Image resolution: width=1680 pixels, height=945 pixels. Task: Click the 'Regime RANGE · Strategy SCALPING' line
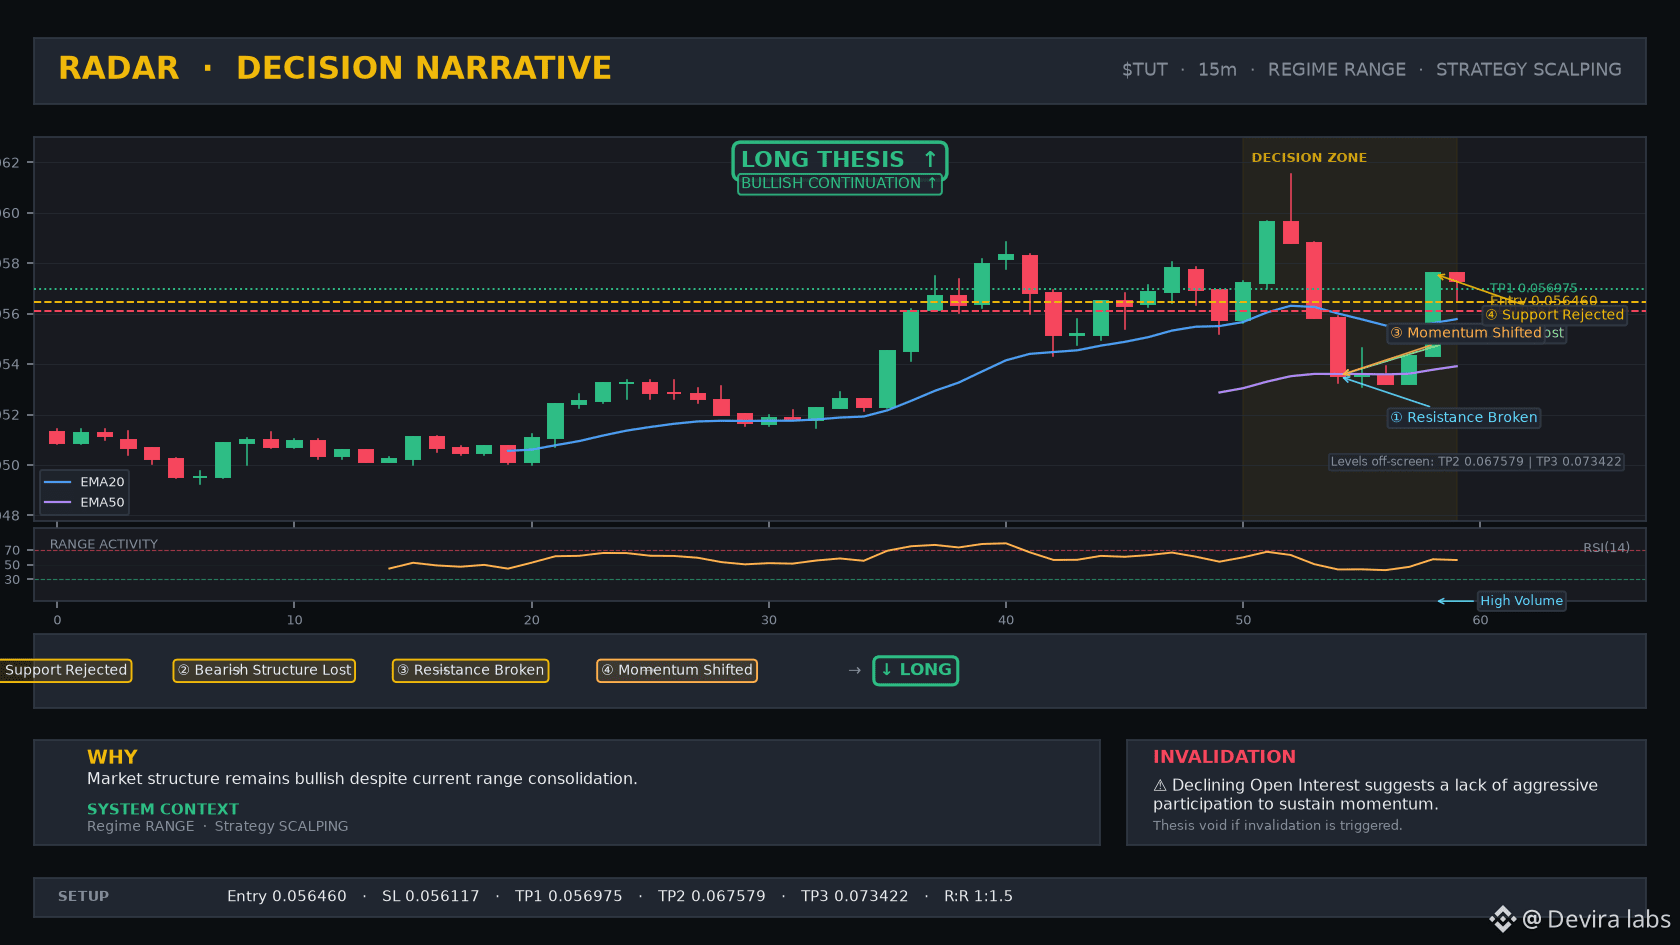218,826
